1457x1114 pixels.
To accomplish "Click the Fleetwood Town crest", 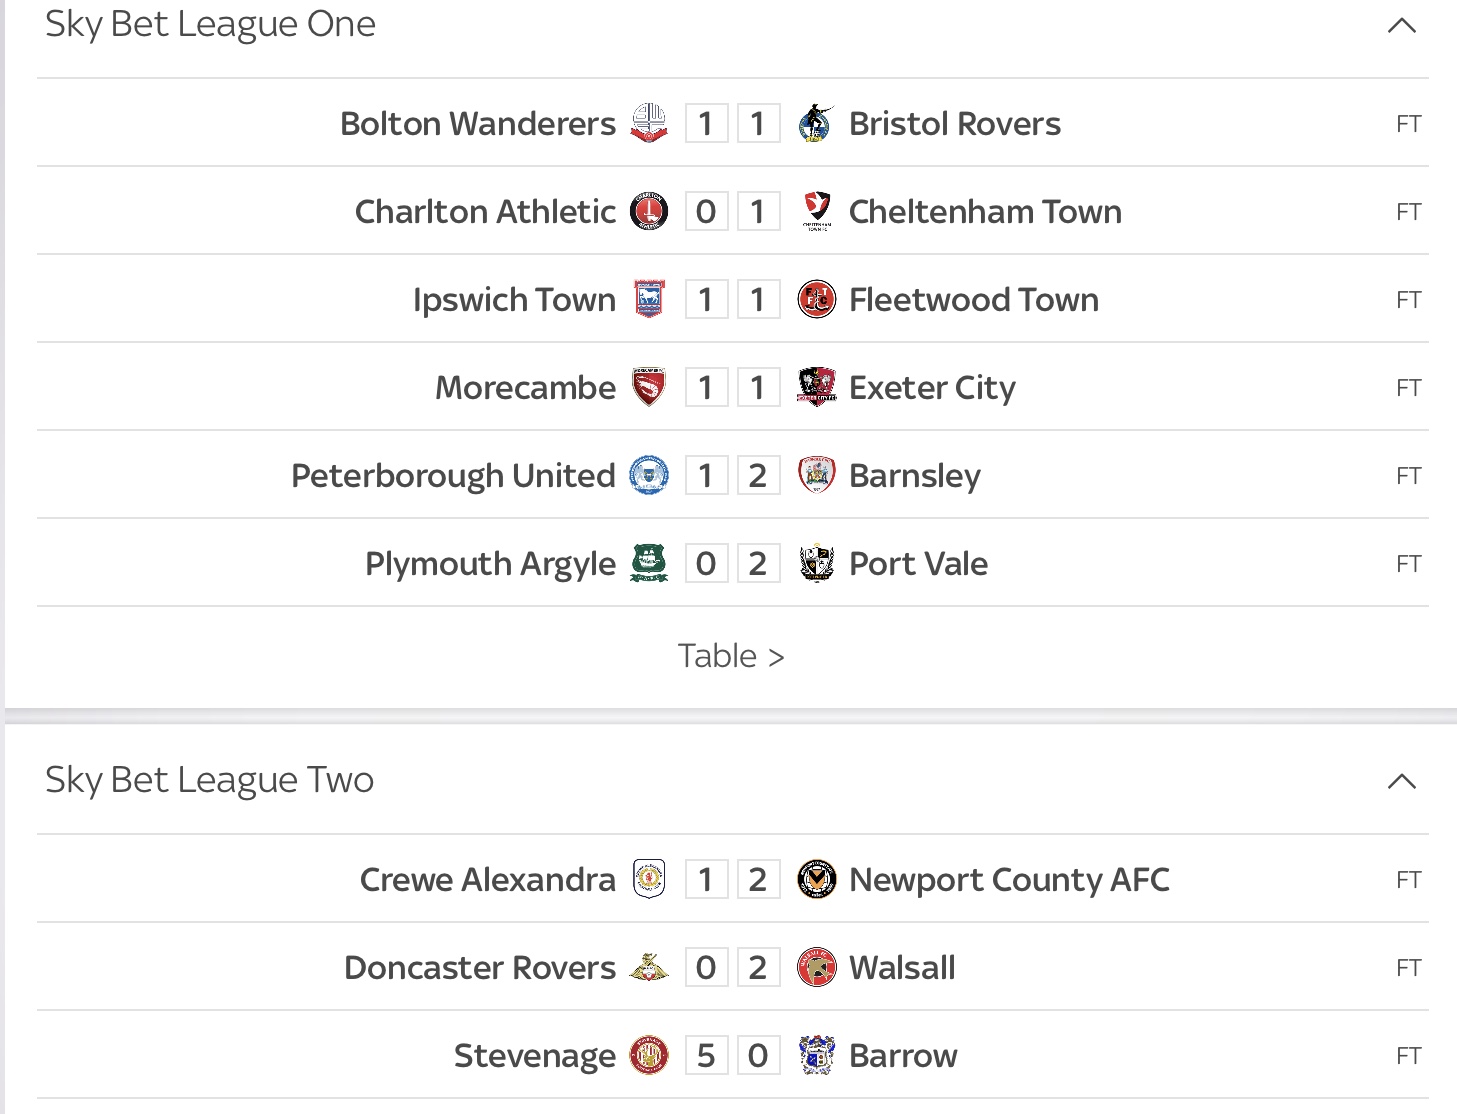I will click(816, 299).
